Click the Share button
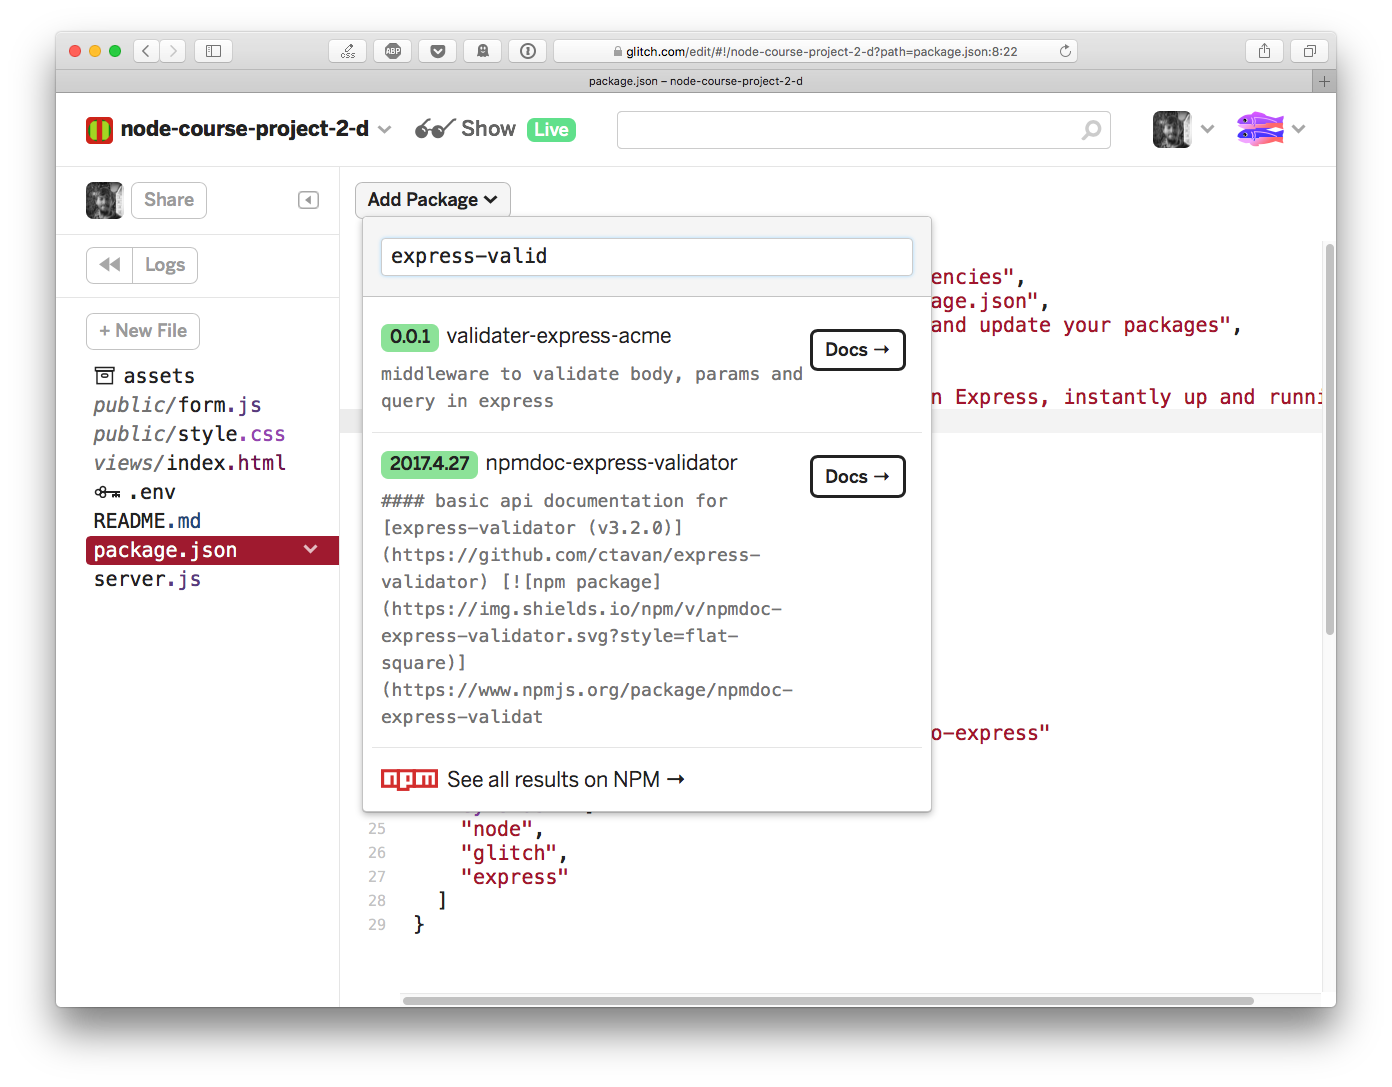This screenshot has width=1392, height=1087. point(169,200)
